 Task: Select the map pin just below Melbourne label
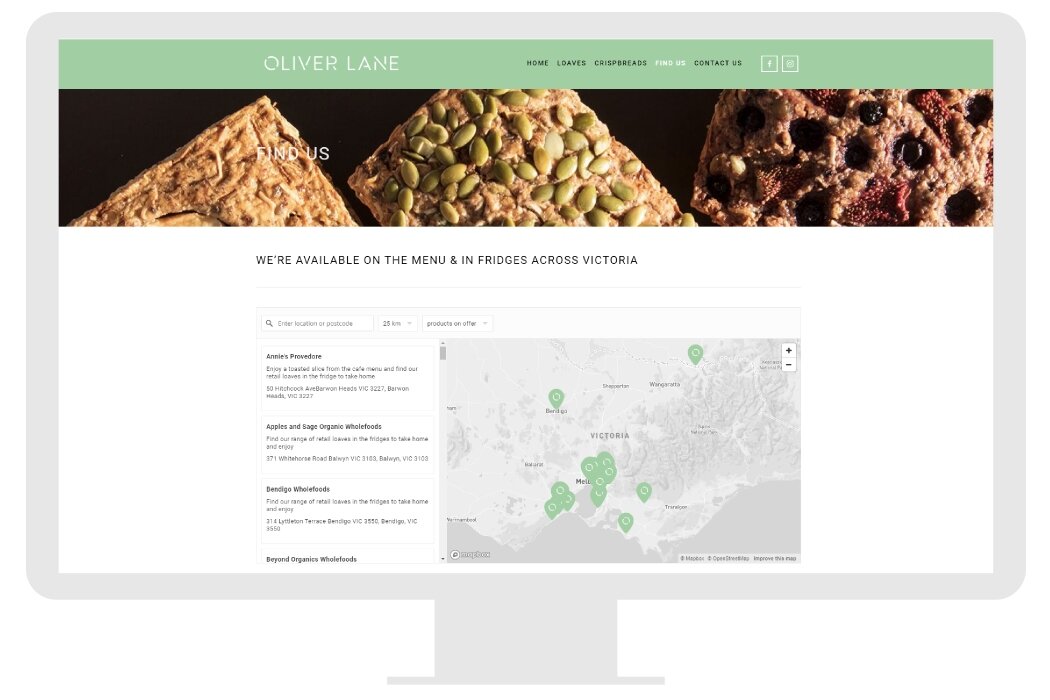(598, 495)
